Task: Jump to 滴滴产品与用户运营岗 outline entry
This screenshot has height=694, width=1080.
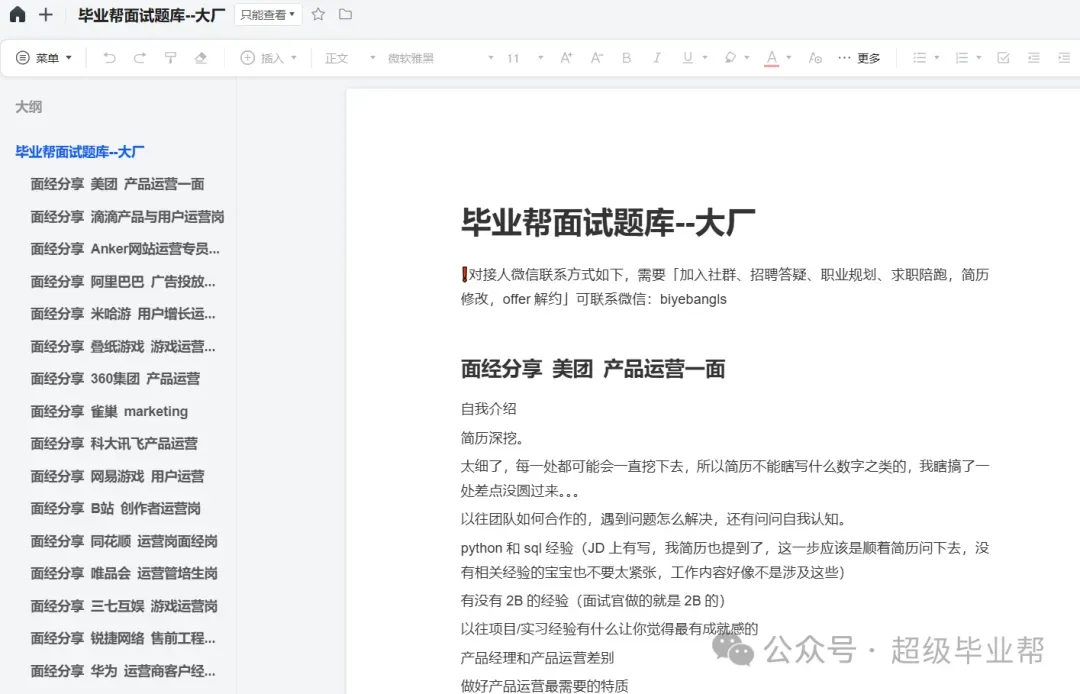Action: tap(127, 217)
